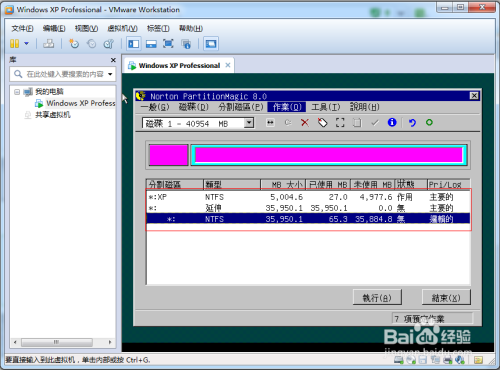500x370 pixels.
Task: Click the check partition checkmark icon
Action: [375, 123]
